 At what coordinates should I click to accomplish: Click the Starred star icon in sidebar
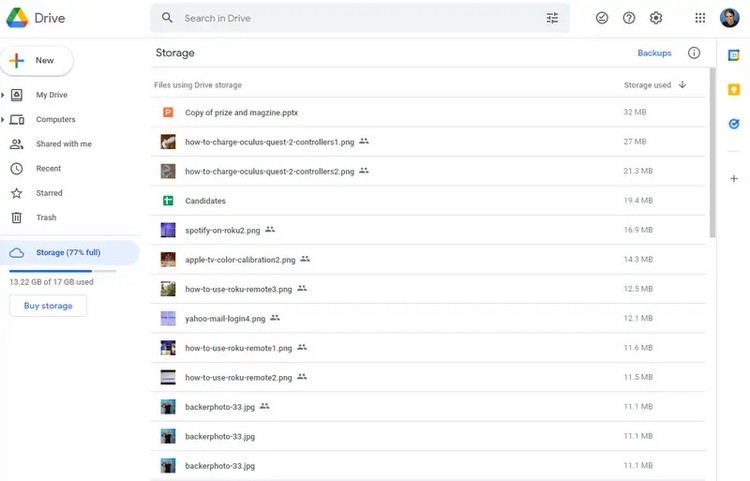point(16,193)
